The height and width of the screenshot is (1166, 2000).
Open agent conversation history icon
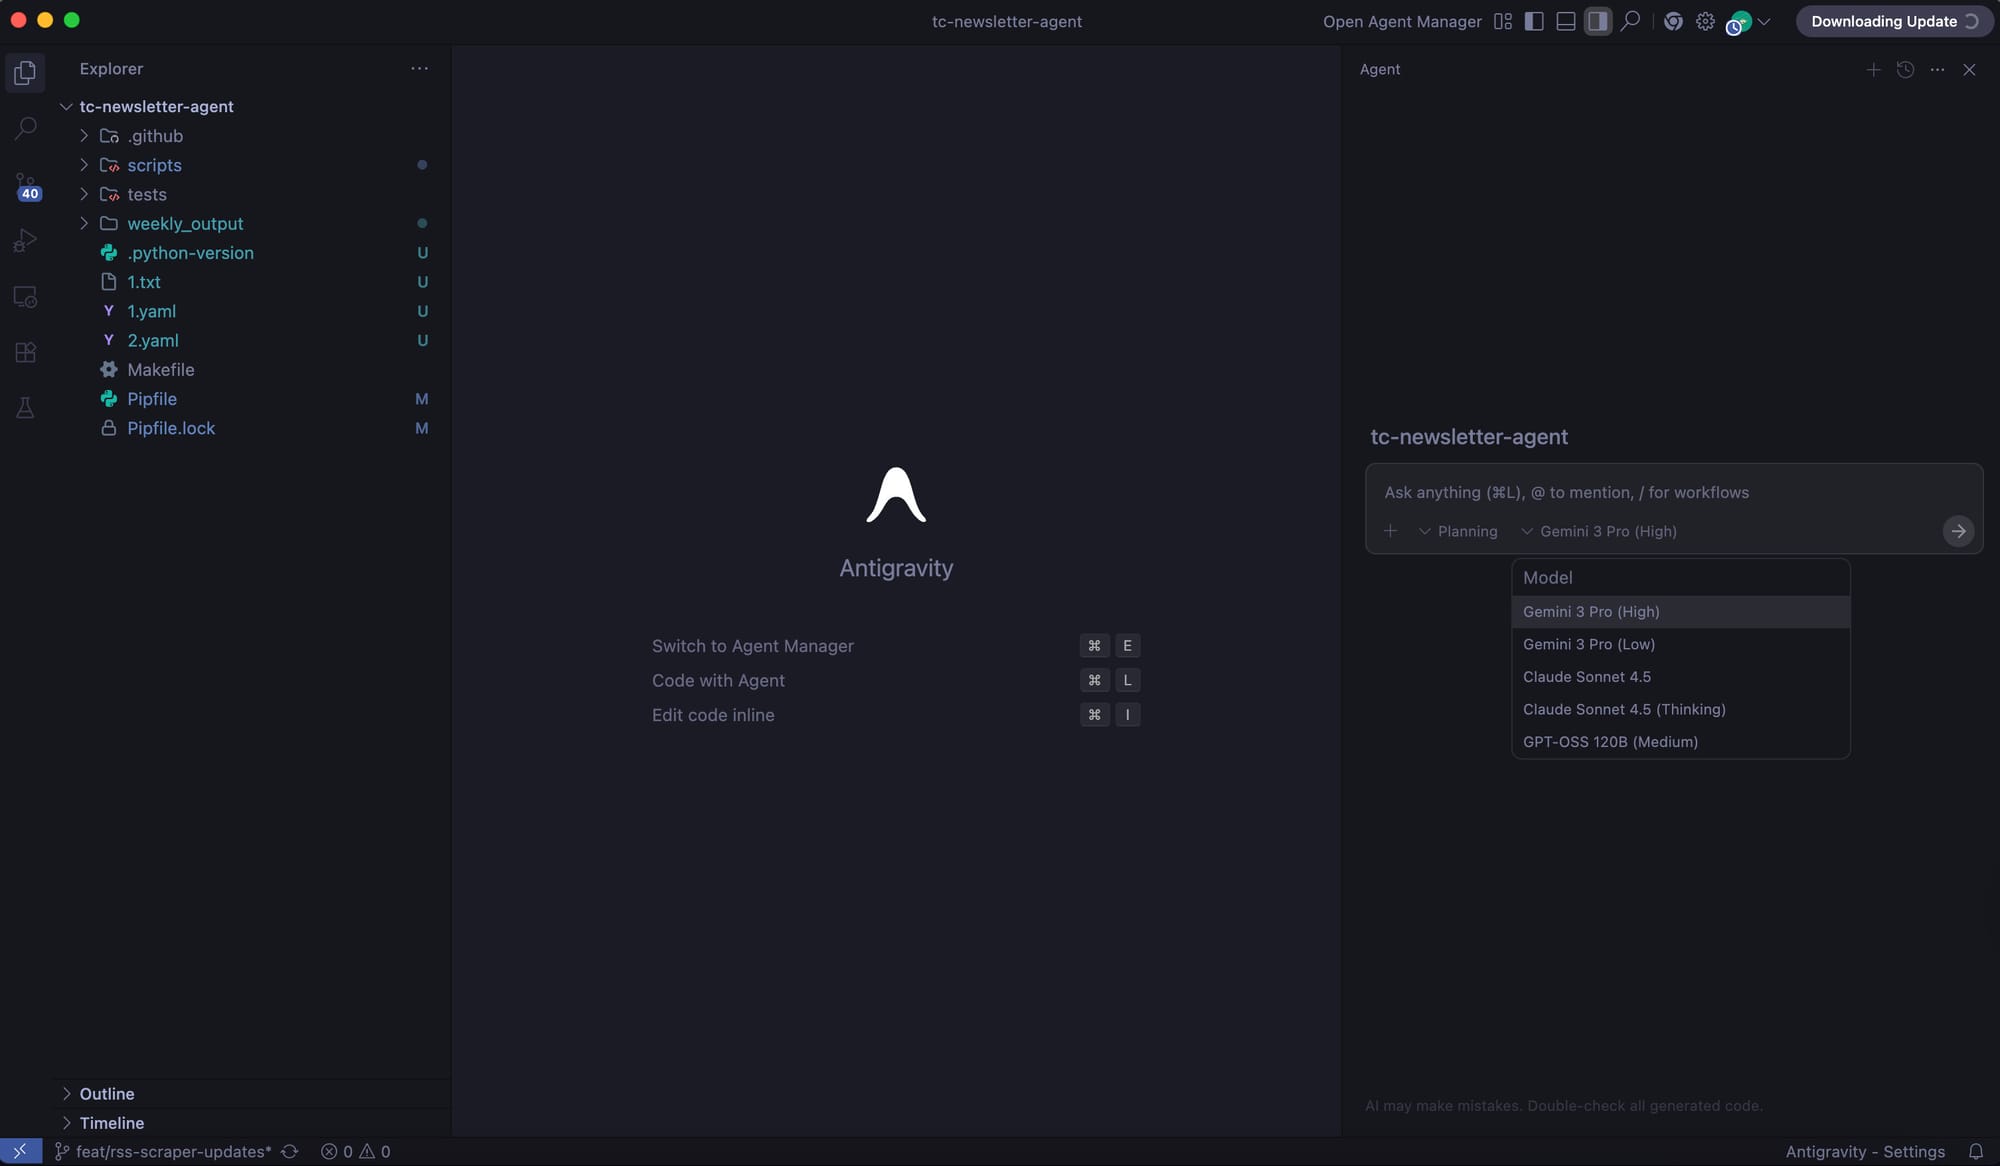pyautogui.click(x=1905, y=70)
